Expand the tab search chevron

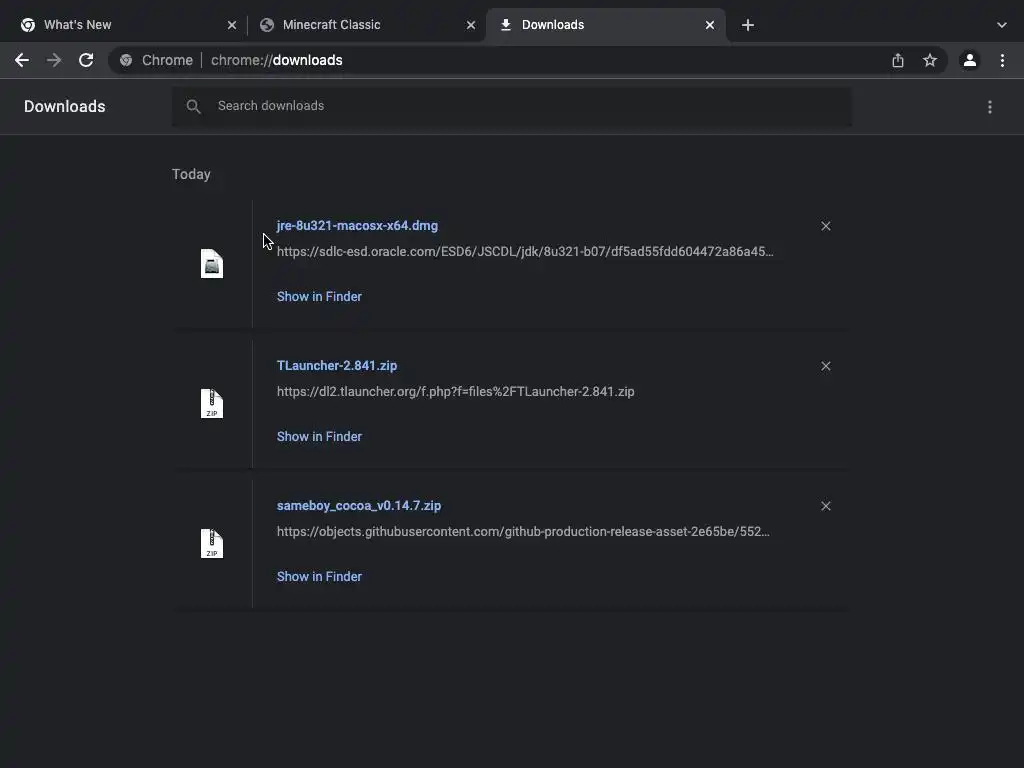[1002, 25]
